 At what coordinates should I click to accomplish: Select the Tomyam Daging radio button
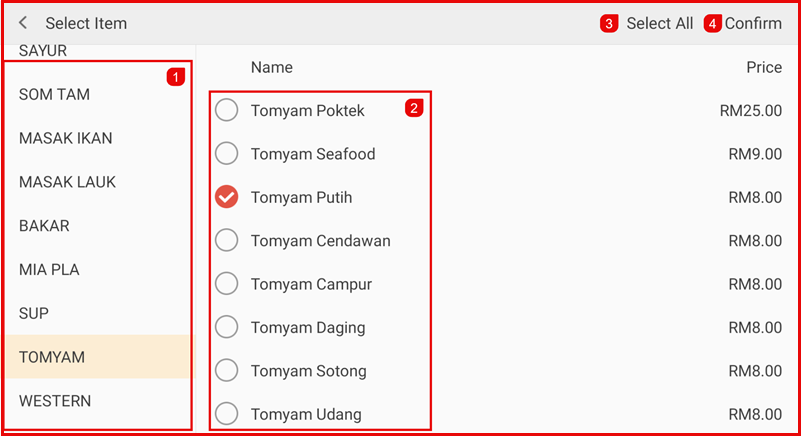click(227, 327)
